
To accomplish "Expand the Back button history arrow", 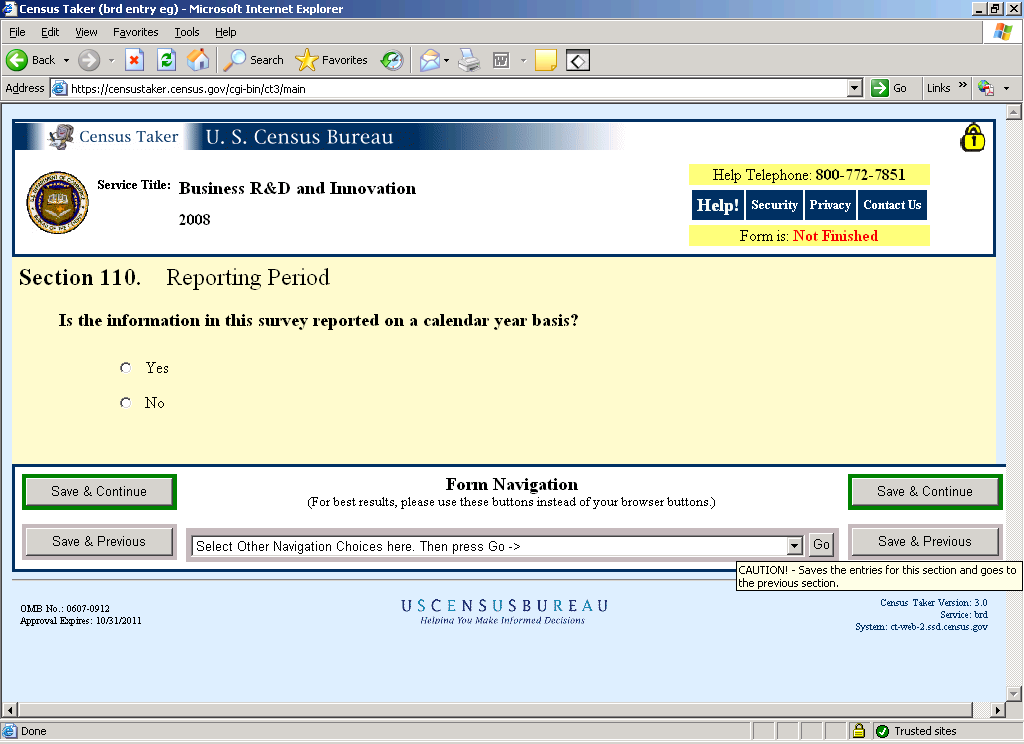I will coord(67,60).
